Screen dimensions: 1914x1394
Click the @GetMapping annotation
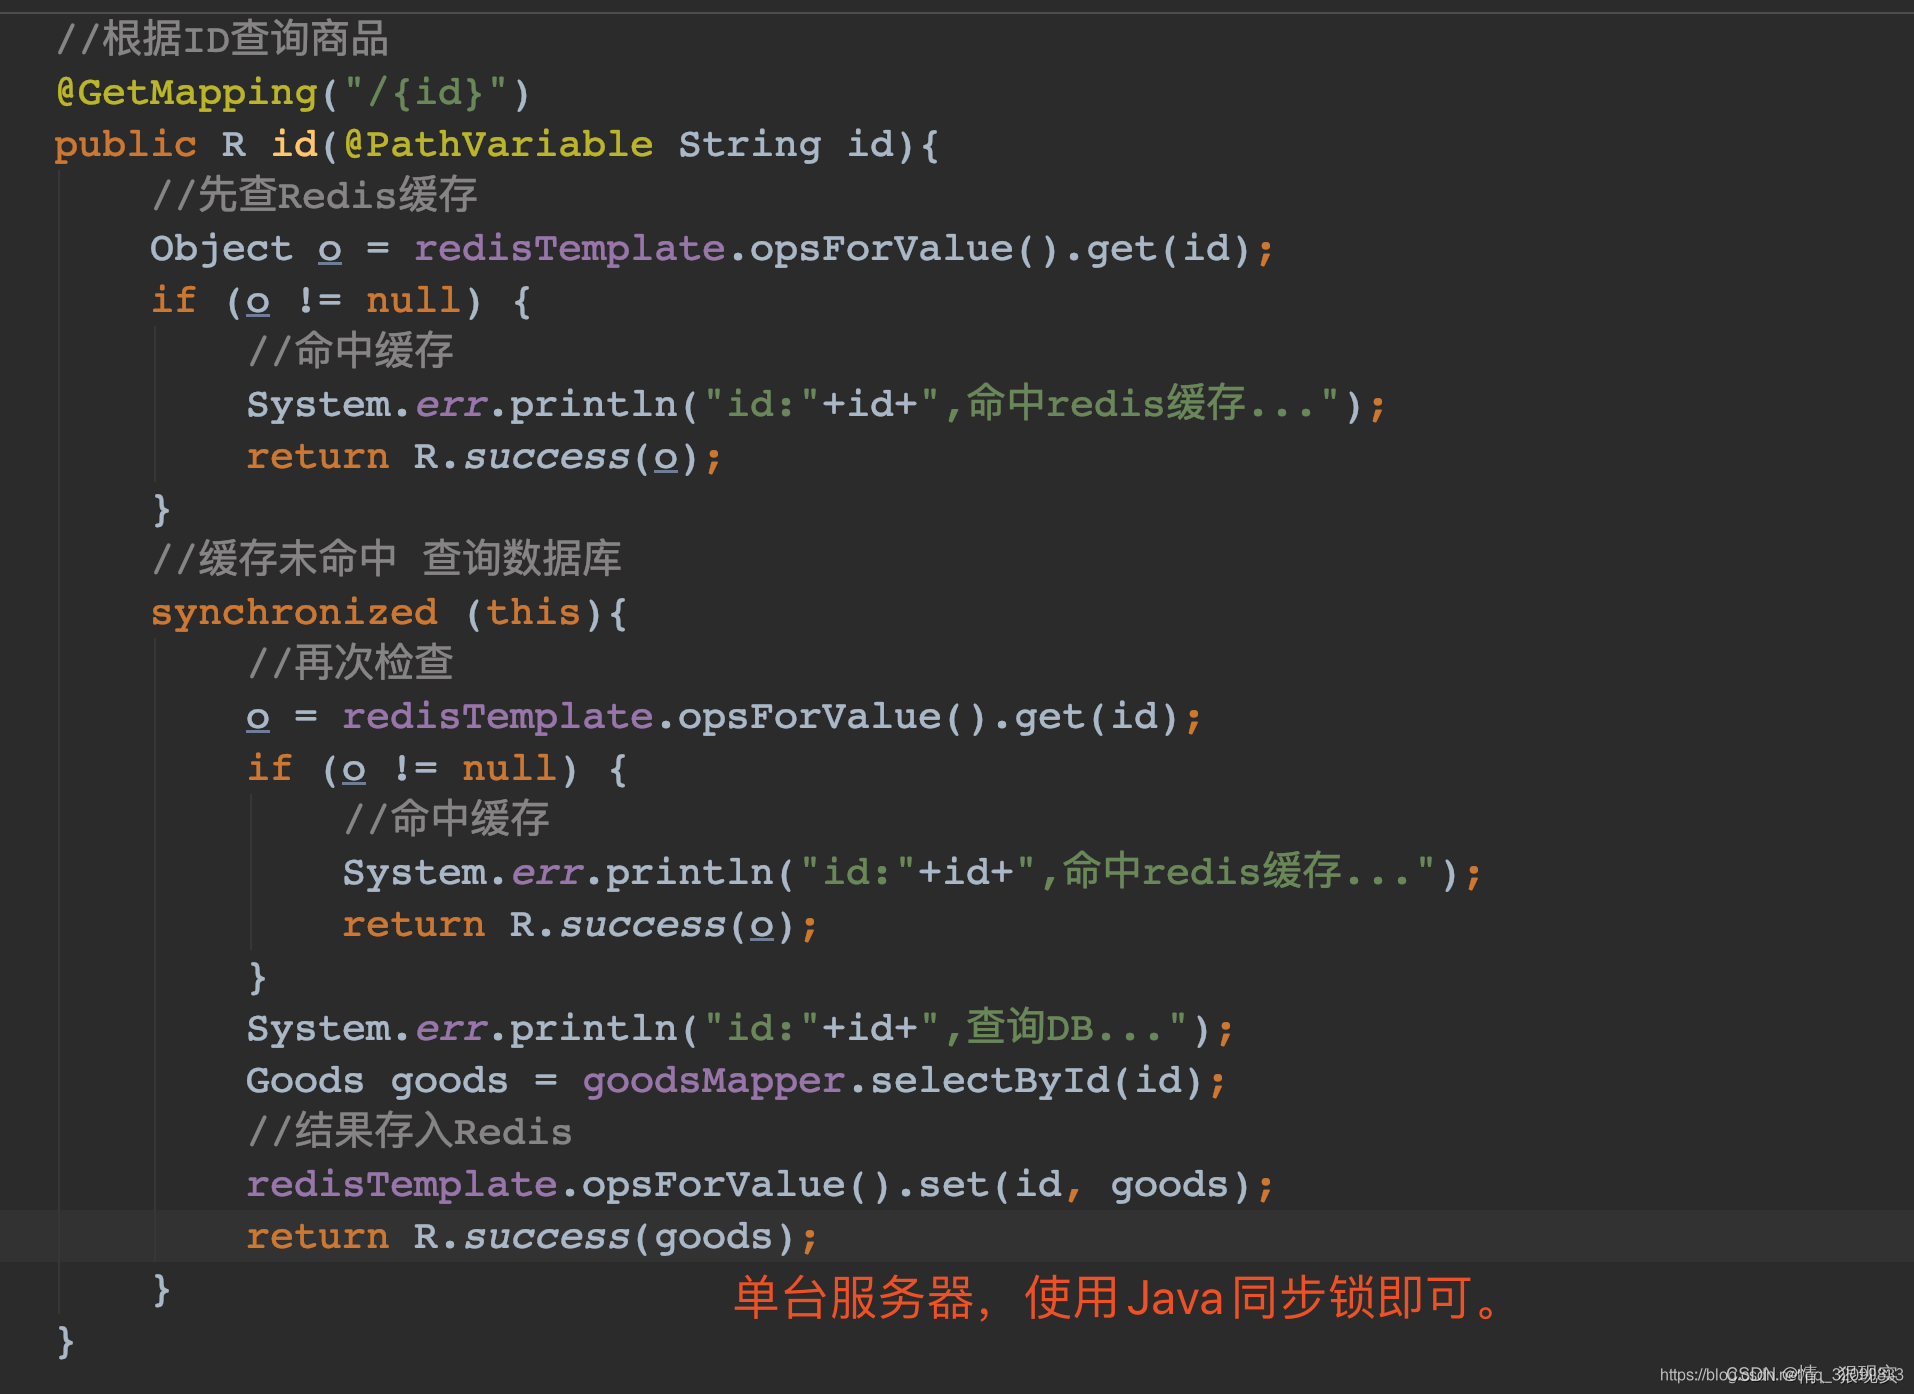pos(187,93)
